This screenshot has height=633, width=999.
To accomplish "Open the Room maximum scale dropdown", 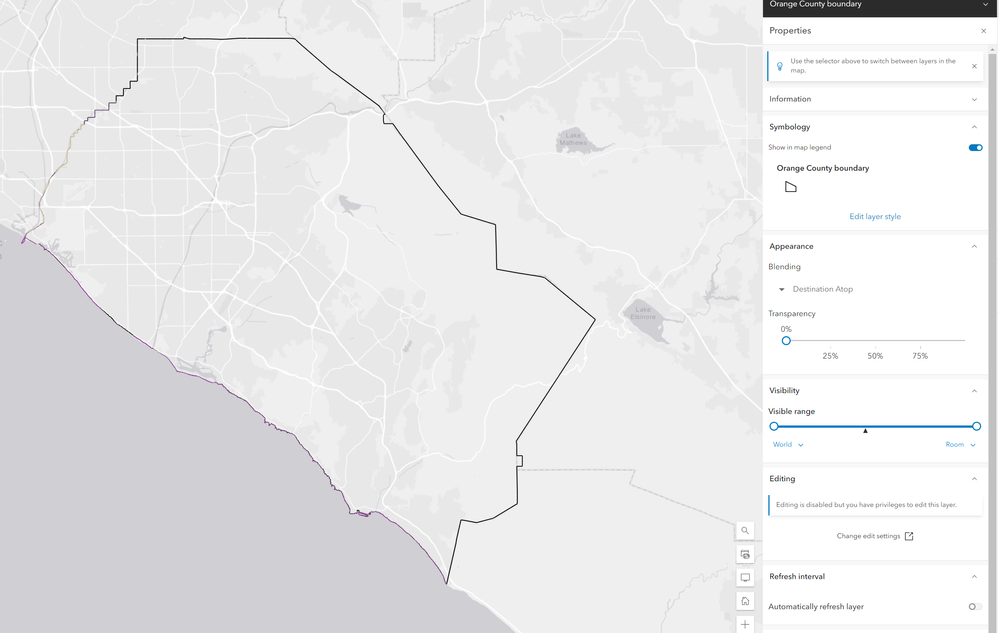I will pyautogui.click(x=961, y=445).
